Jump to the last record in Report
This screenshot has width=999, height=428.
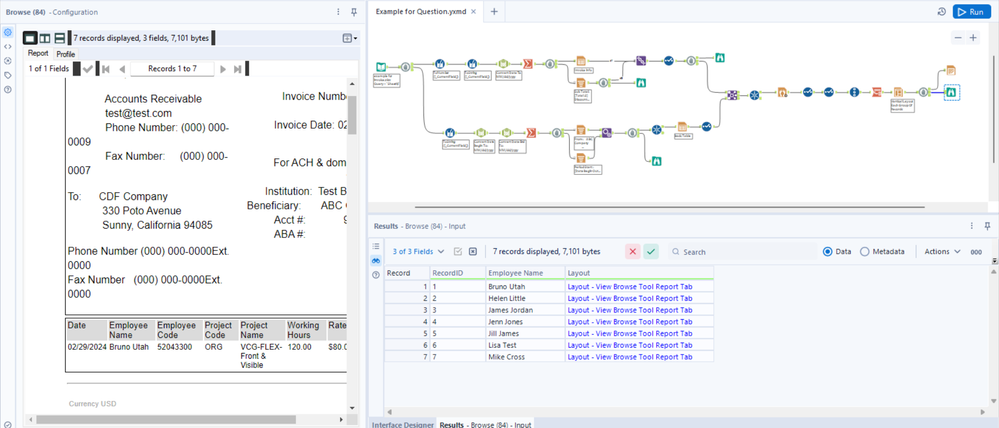[x=238, y=69]
